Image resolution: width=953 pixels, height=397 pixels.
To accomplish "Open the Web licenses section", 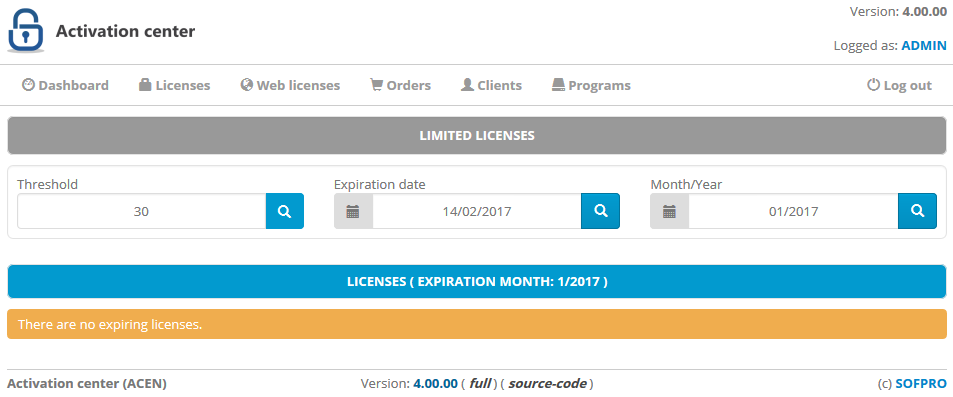I will click(290, 85).
